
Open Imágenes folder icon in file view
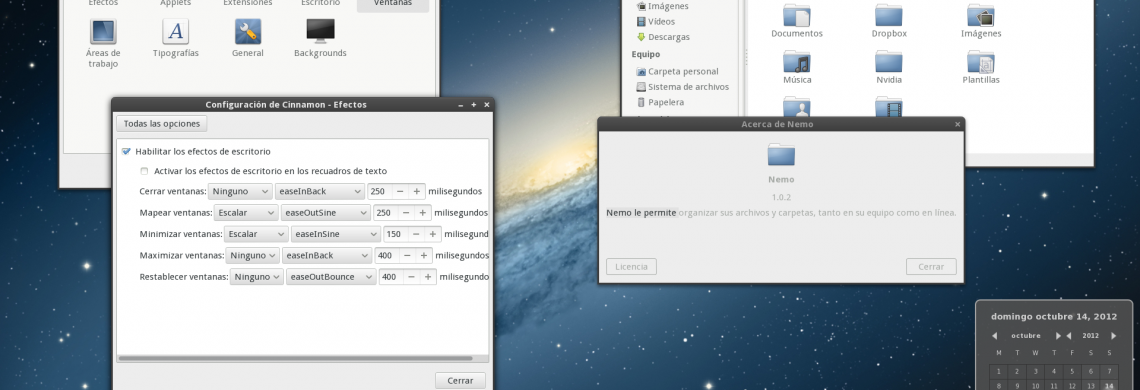pyautogui.click(x=981, y=15)
